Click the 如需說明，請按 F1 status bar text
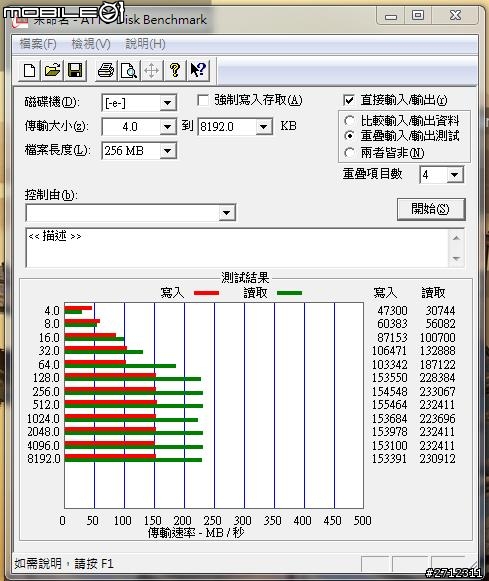489x581 pixels. tap(64, 564)
